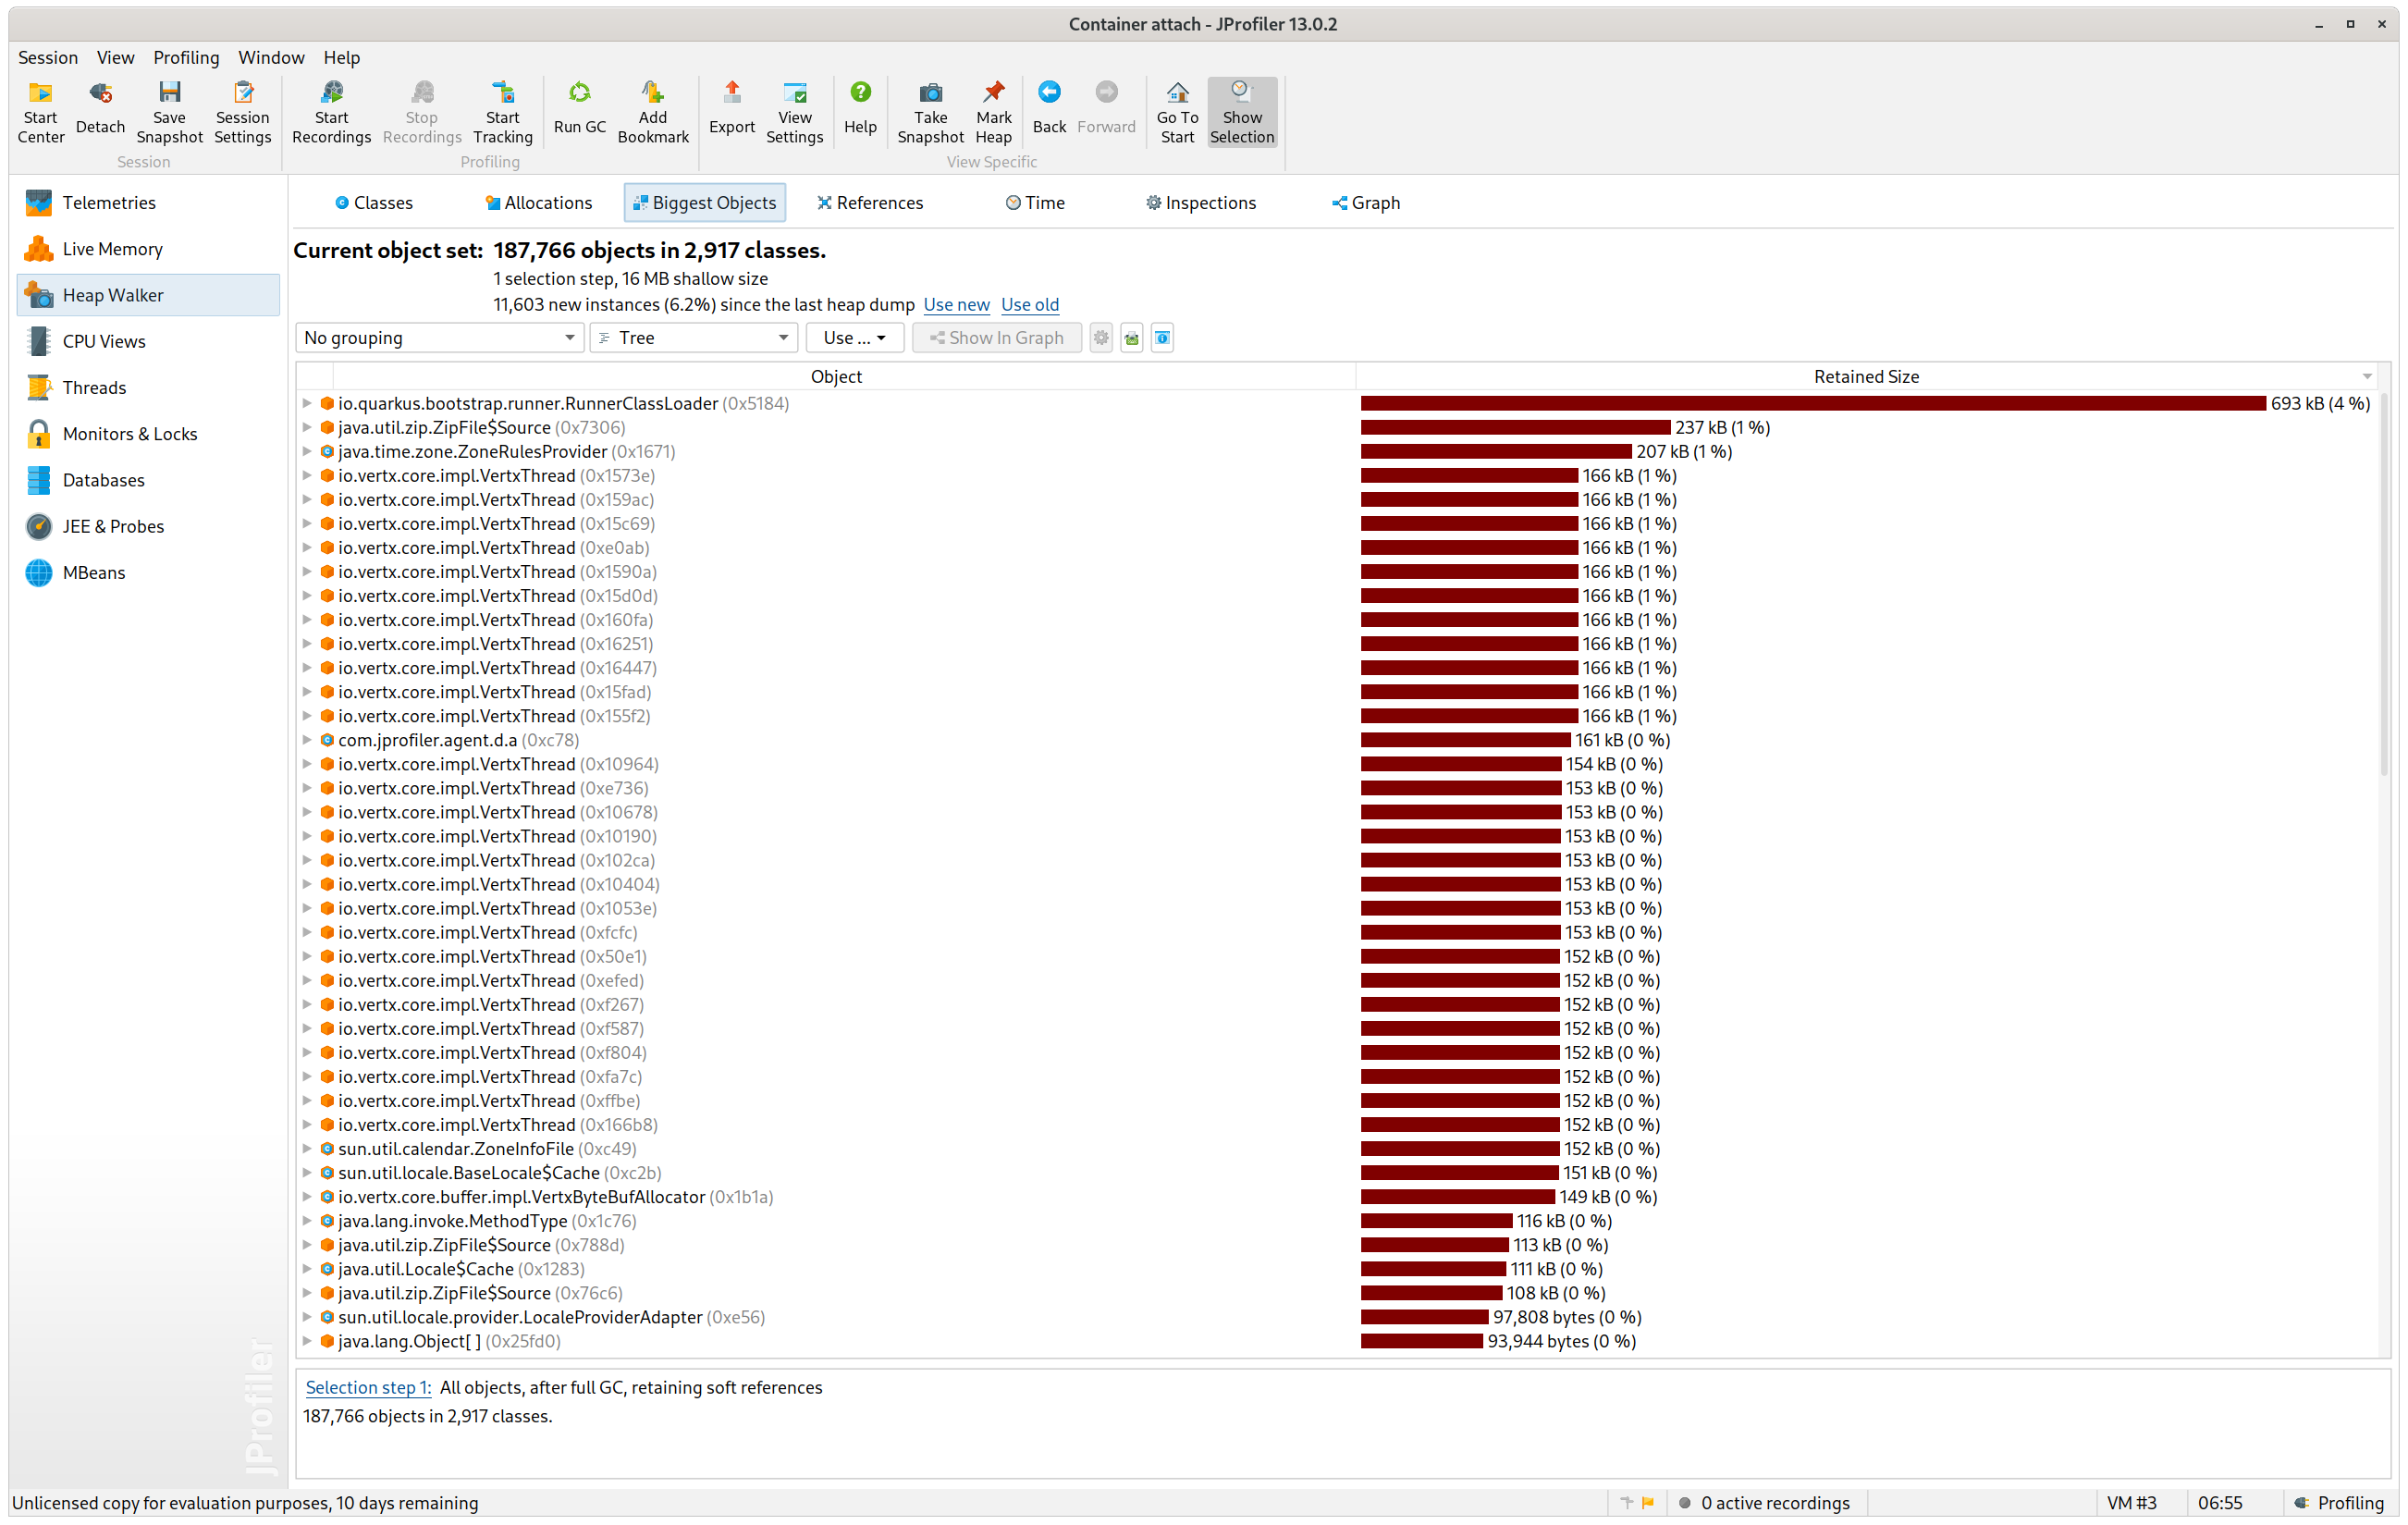Click the gear icon beside Show In Graph
This screenshot has width=2408, height=1525.
(x=1100, y=338)
